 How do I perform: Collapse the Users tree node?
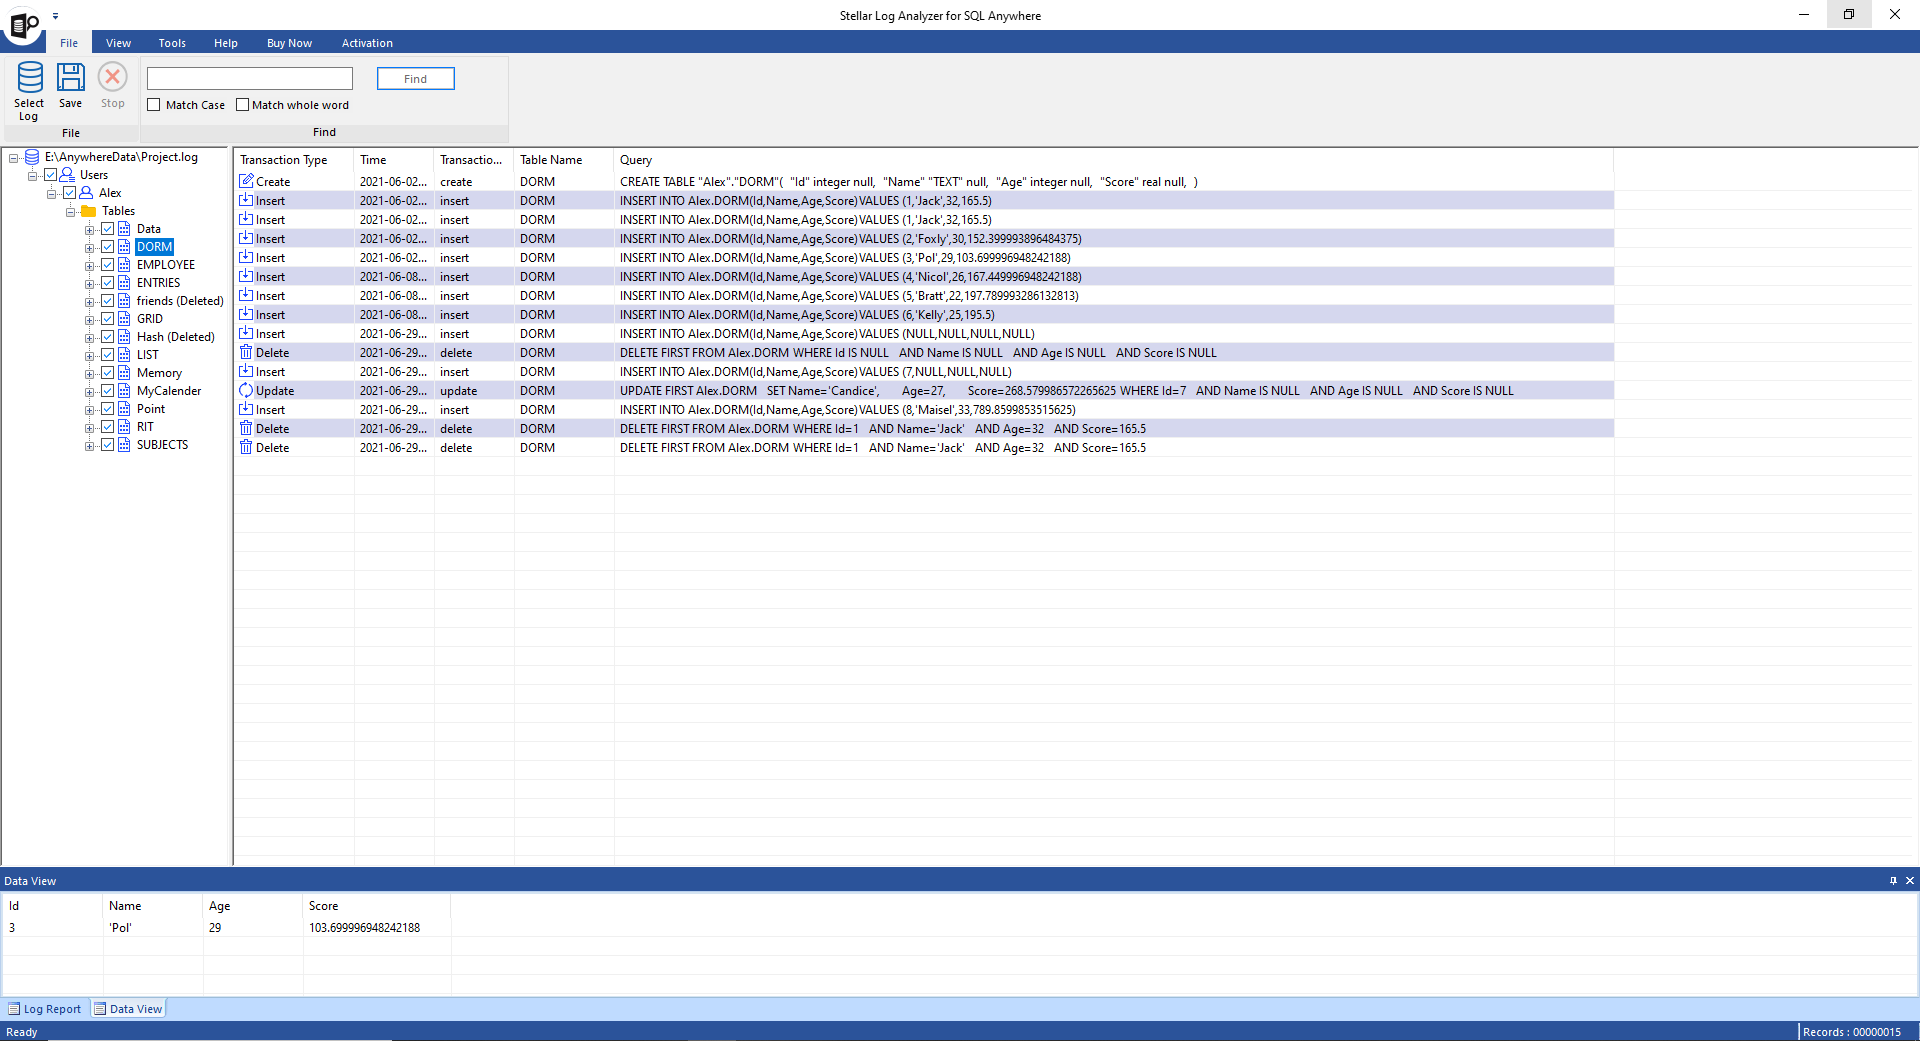click(32, 176)
